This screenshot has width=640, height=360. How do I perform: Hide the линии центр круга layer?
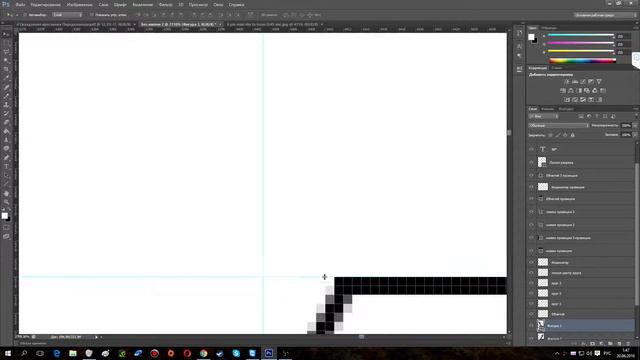[x=531, y=272]
